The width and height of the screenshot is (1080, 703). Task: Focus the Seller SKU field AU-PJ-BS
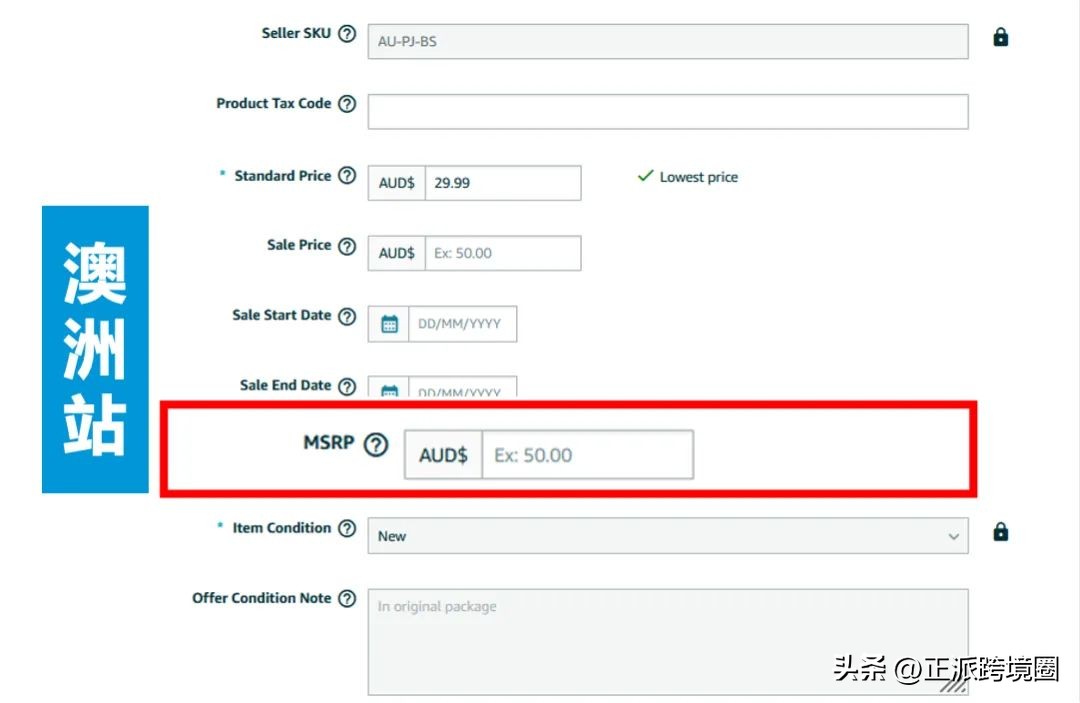click(x=667, y=41)
